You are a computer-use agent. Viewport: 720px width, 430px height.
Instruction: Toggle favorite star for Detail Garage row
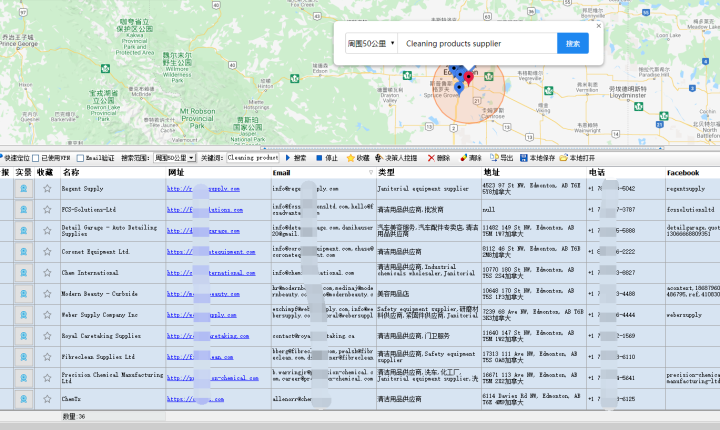(x=47, y=231)
